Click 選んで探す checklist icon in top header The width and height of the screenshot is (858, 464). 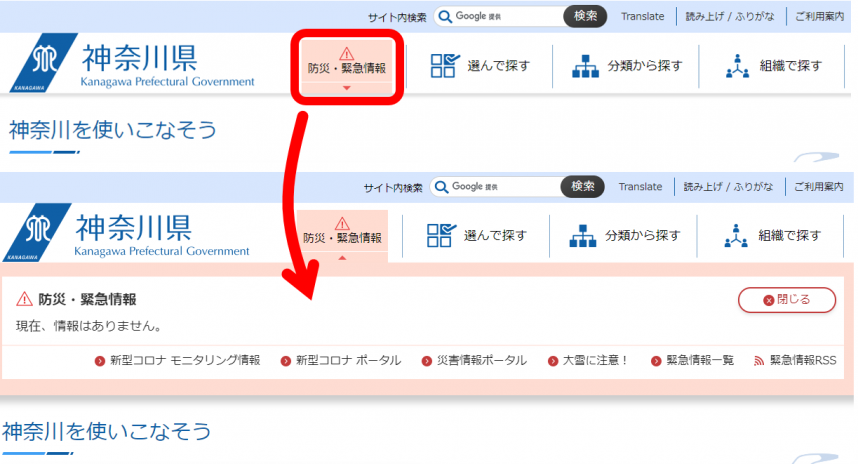445,66
